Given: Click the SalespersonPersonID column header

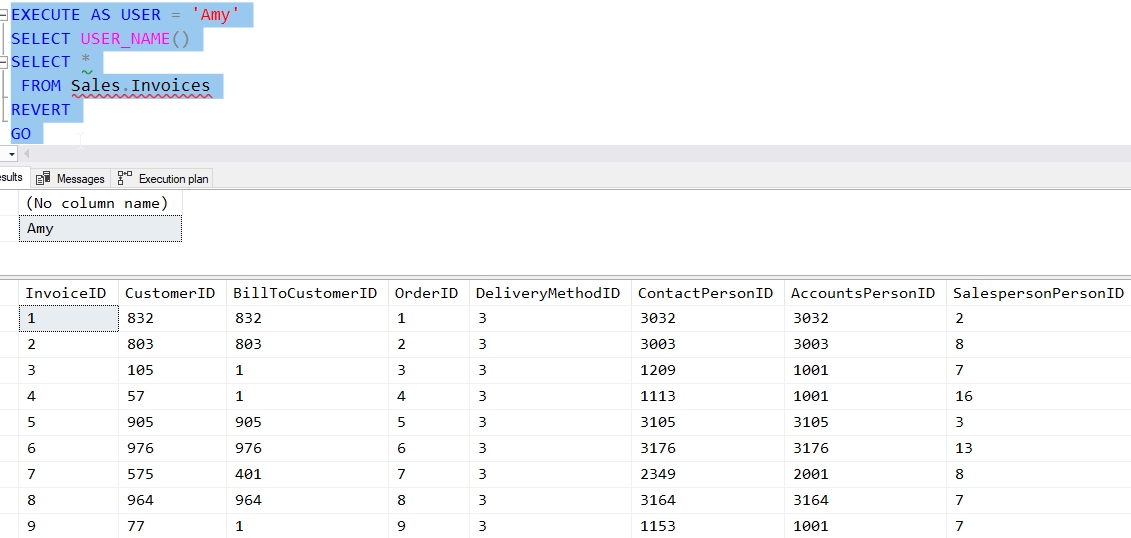Looking at the screenshot, I should pyautogui.click(x=1038, y=293).
